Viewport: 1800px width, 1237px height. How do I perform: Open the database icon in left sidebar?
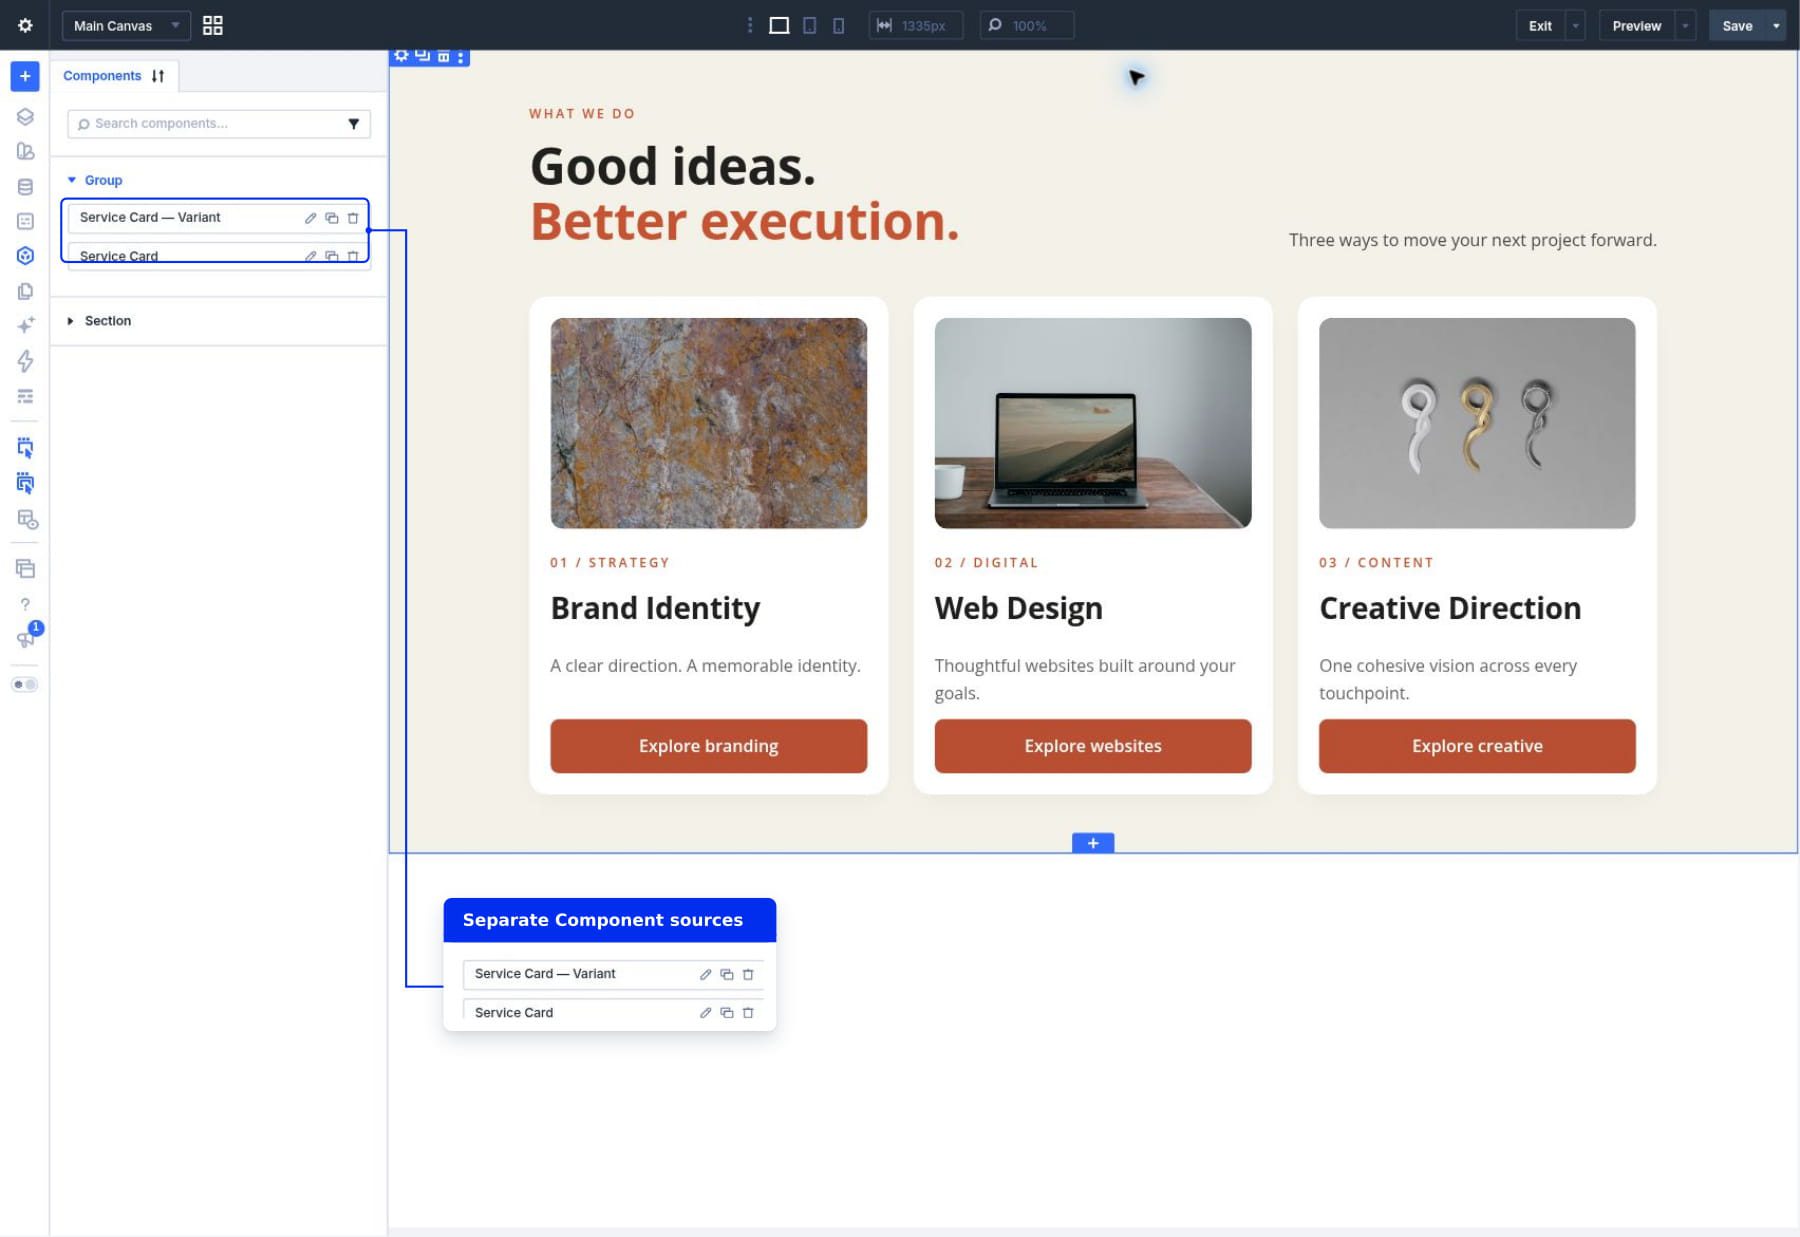(25, 187)
